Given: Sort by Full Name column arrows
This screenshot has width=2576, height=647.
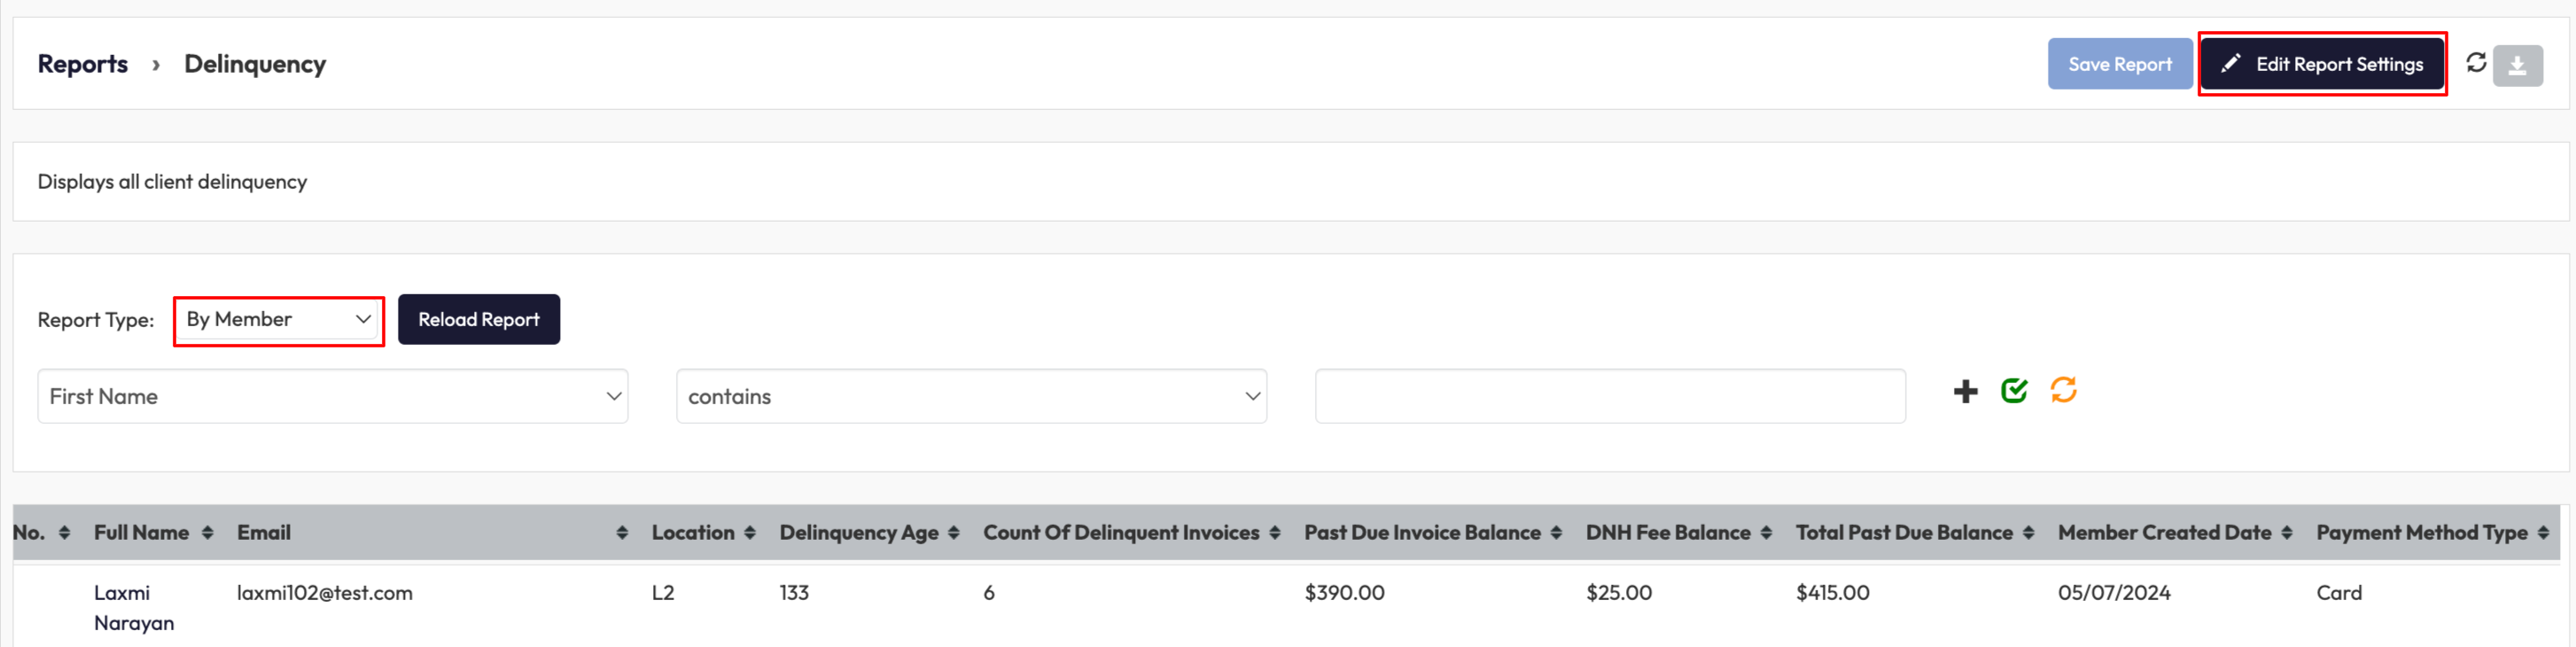Looking at the screenshot, I should pos(207,533).
